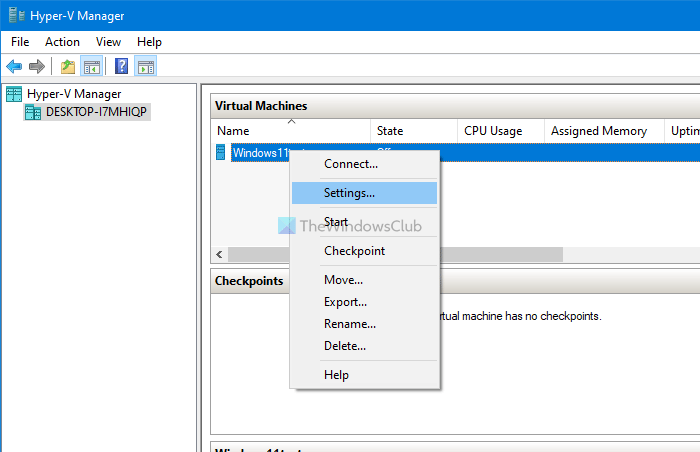700x452 pixels.
Task: Choose Move... from the context menu
Action: (x=364, y=280)
